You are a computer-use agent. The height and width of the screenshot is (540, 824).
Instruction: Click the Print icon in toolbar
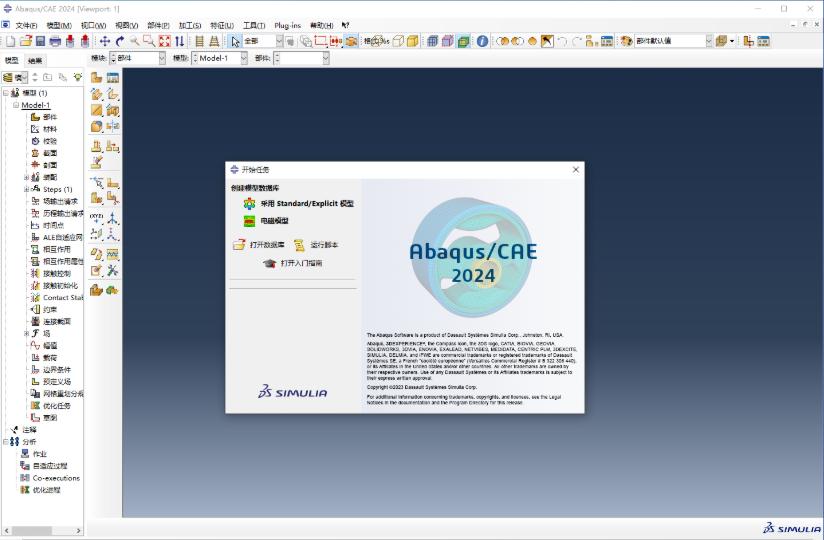(x=55, y=41)
